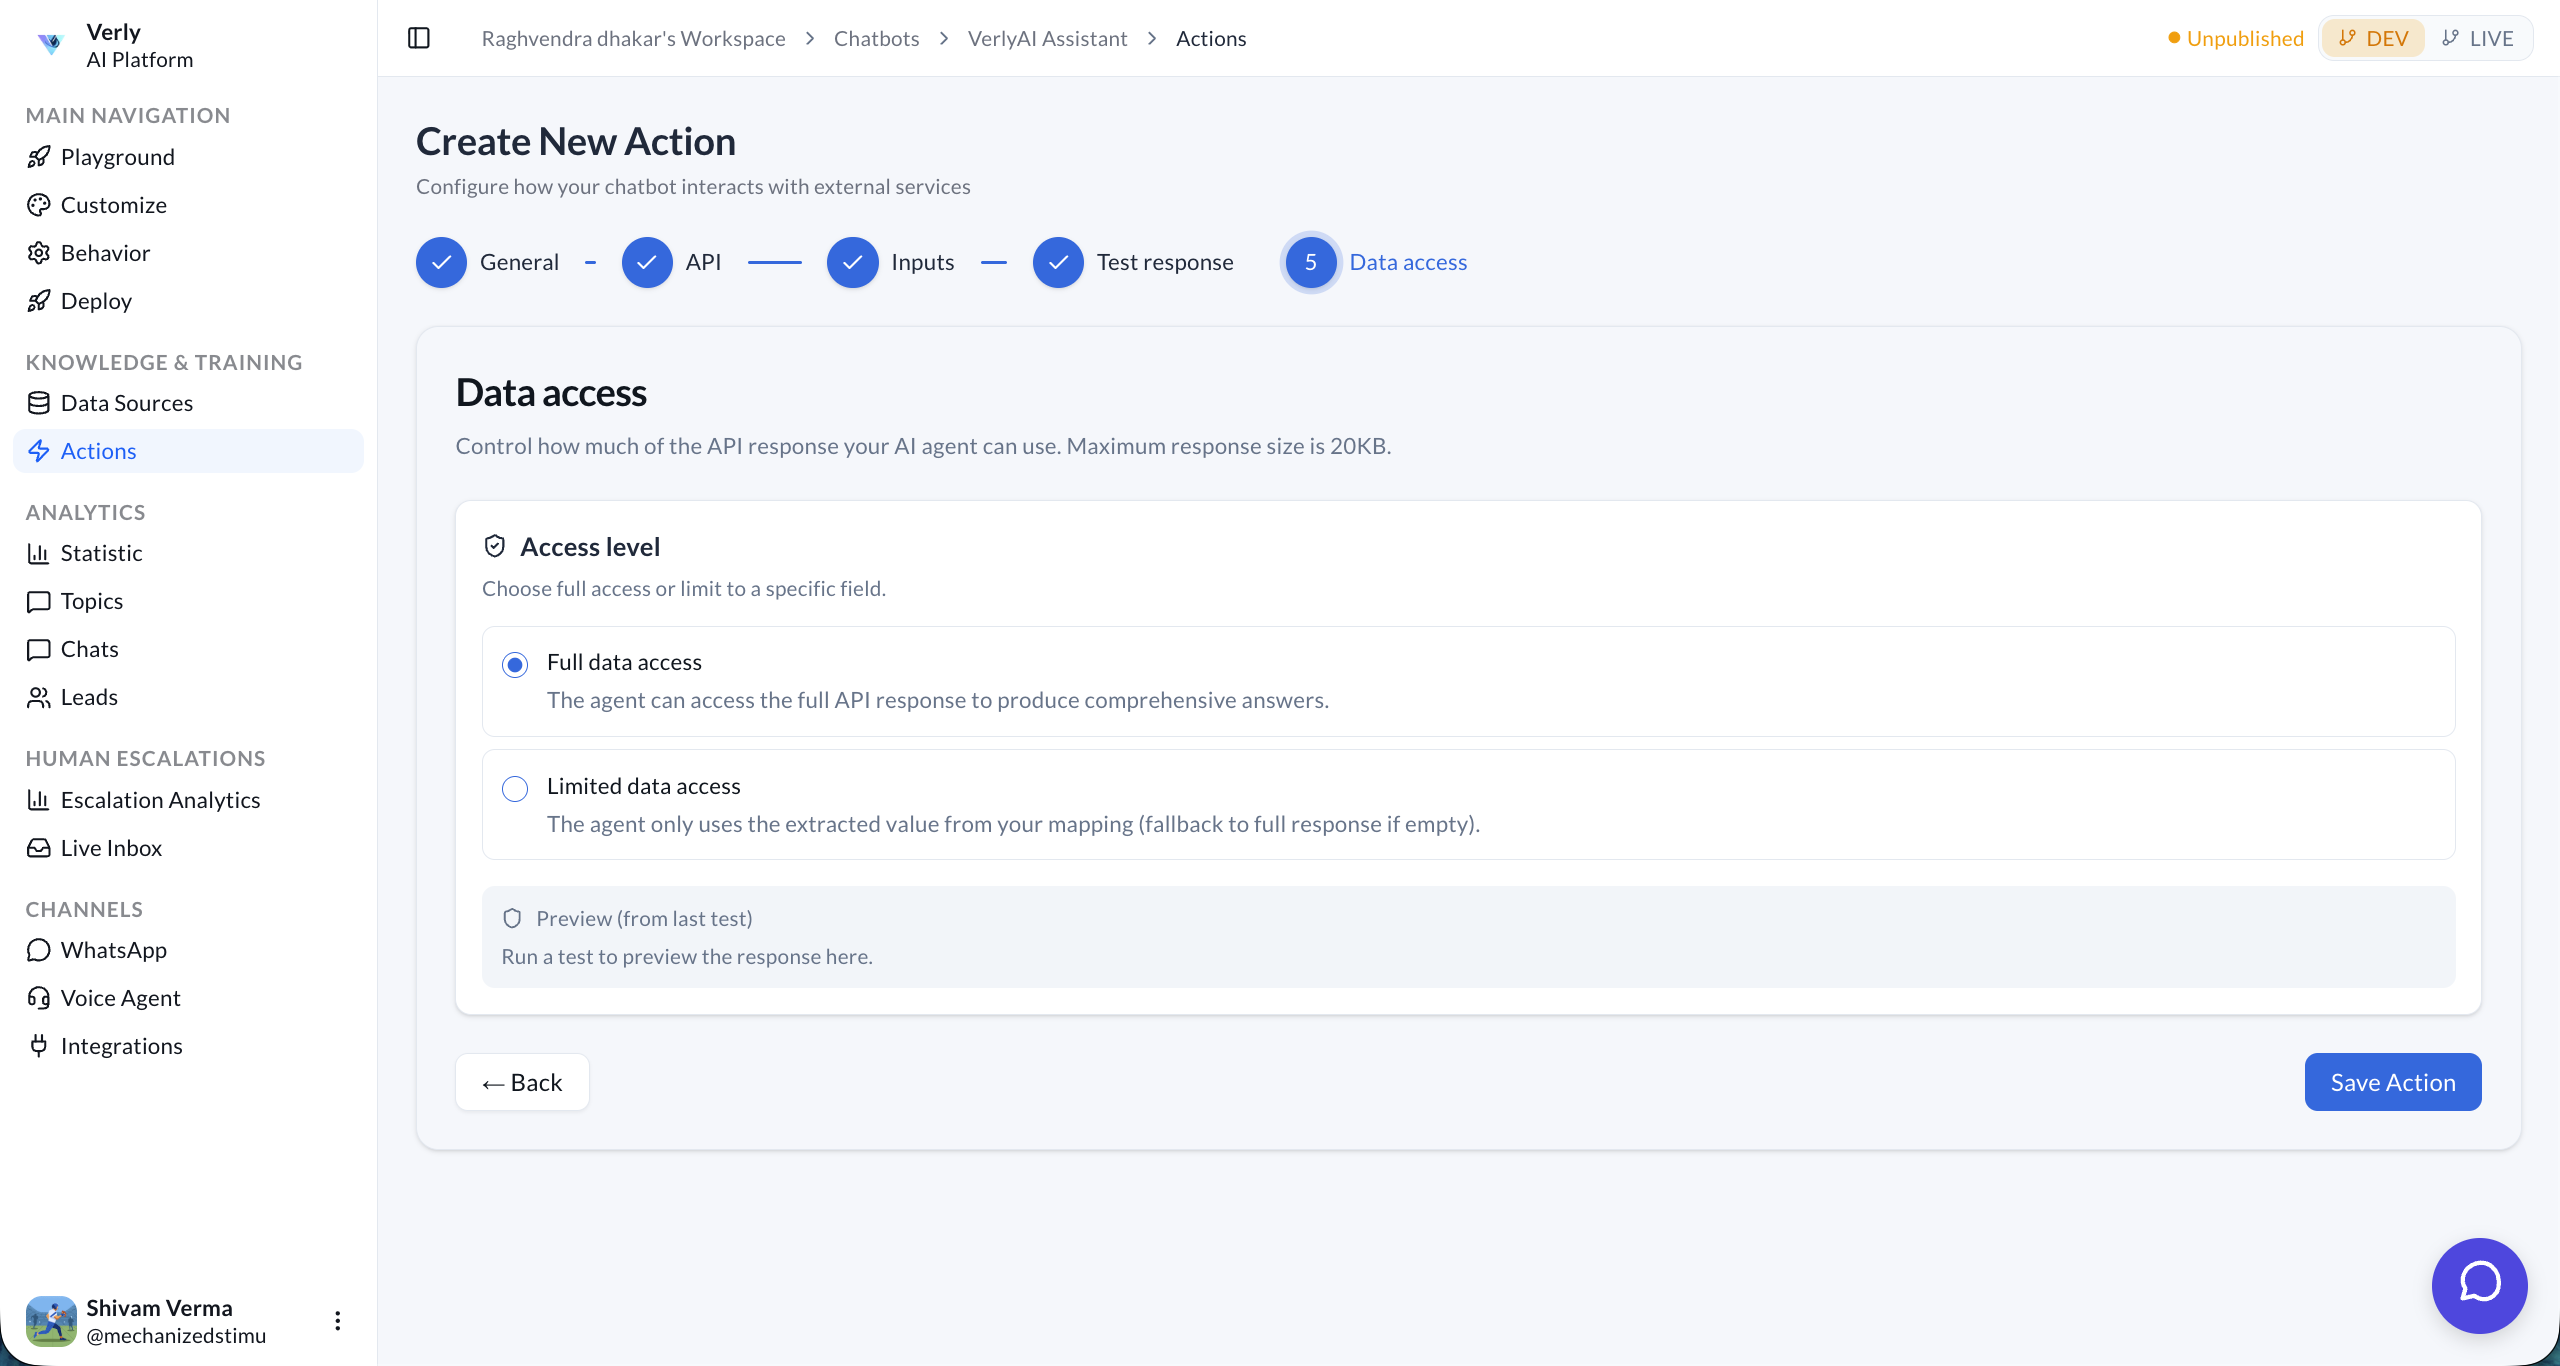The height and width of the screenshot is (1366, 2560).
Task: Open the Playground rocket icon
Action: pos(39,156)
